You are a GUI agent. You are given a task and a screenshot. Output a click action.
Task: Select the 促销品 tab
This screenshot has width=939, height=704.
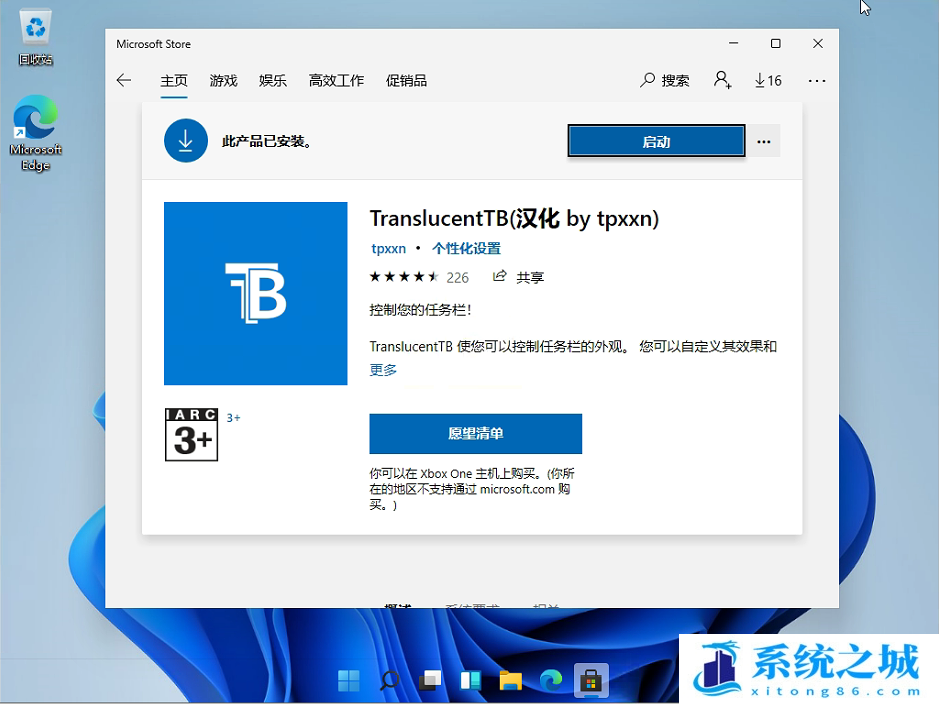[x=406, y=80]
